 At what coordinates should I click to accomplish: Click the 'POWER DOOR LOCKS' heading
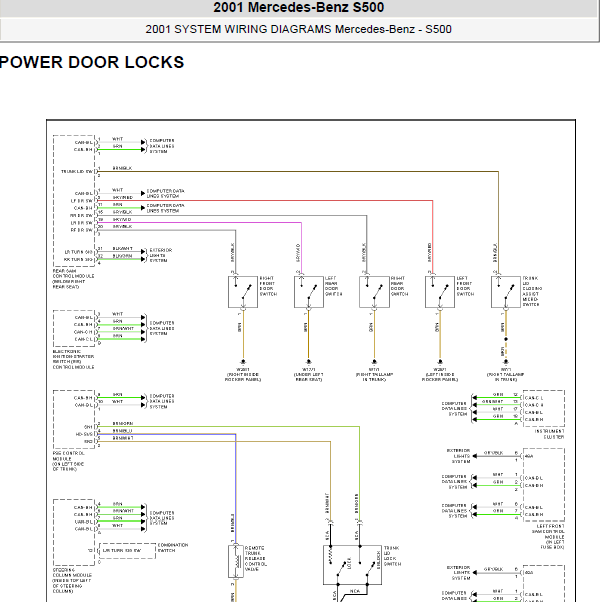(92, 62)
